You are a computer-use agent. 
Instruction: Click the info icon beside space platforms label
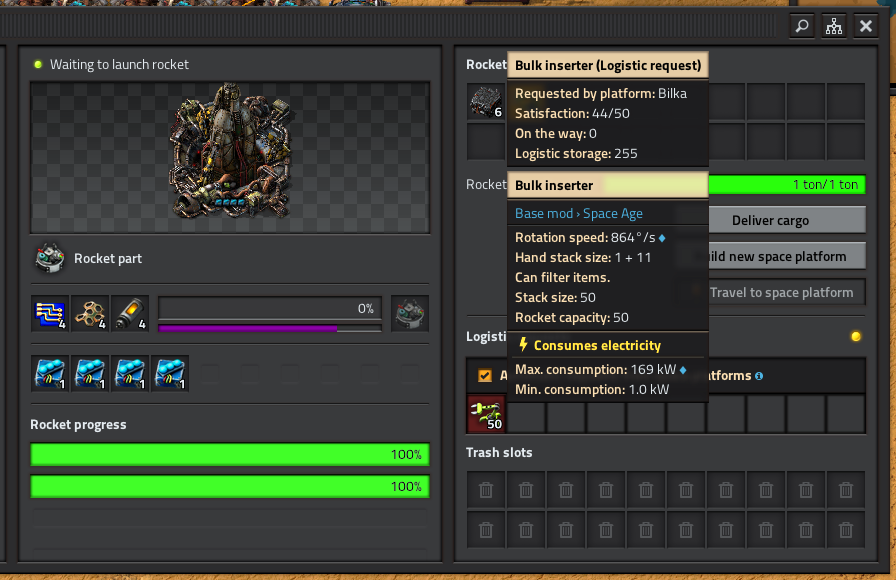pyautogui.click(x=759, y=376)
